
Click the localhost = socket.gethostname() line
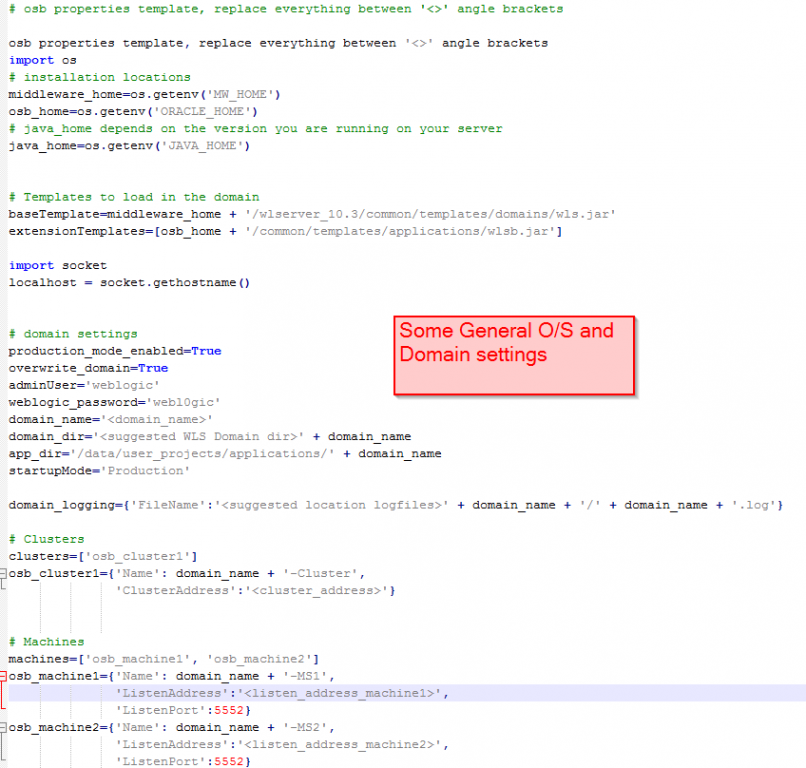tap(129, 283)
